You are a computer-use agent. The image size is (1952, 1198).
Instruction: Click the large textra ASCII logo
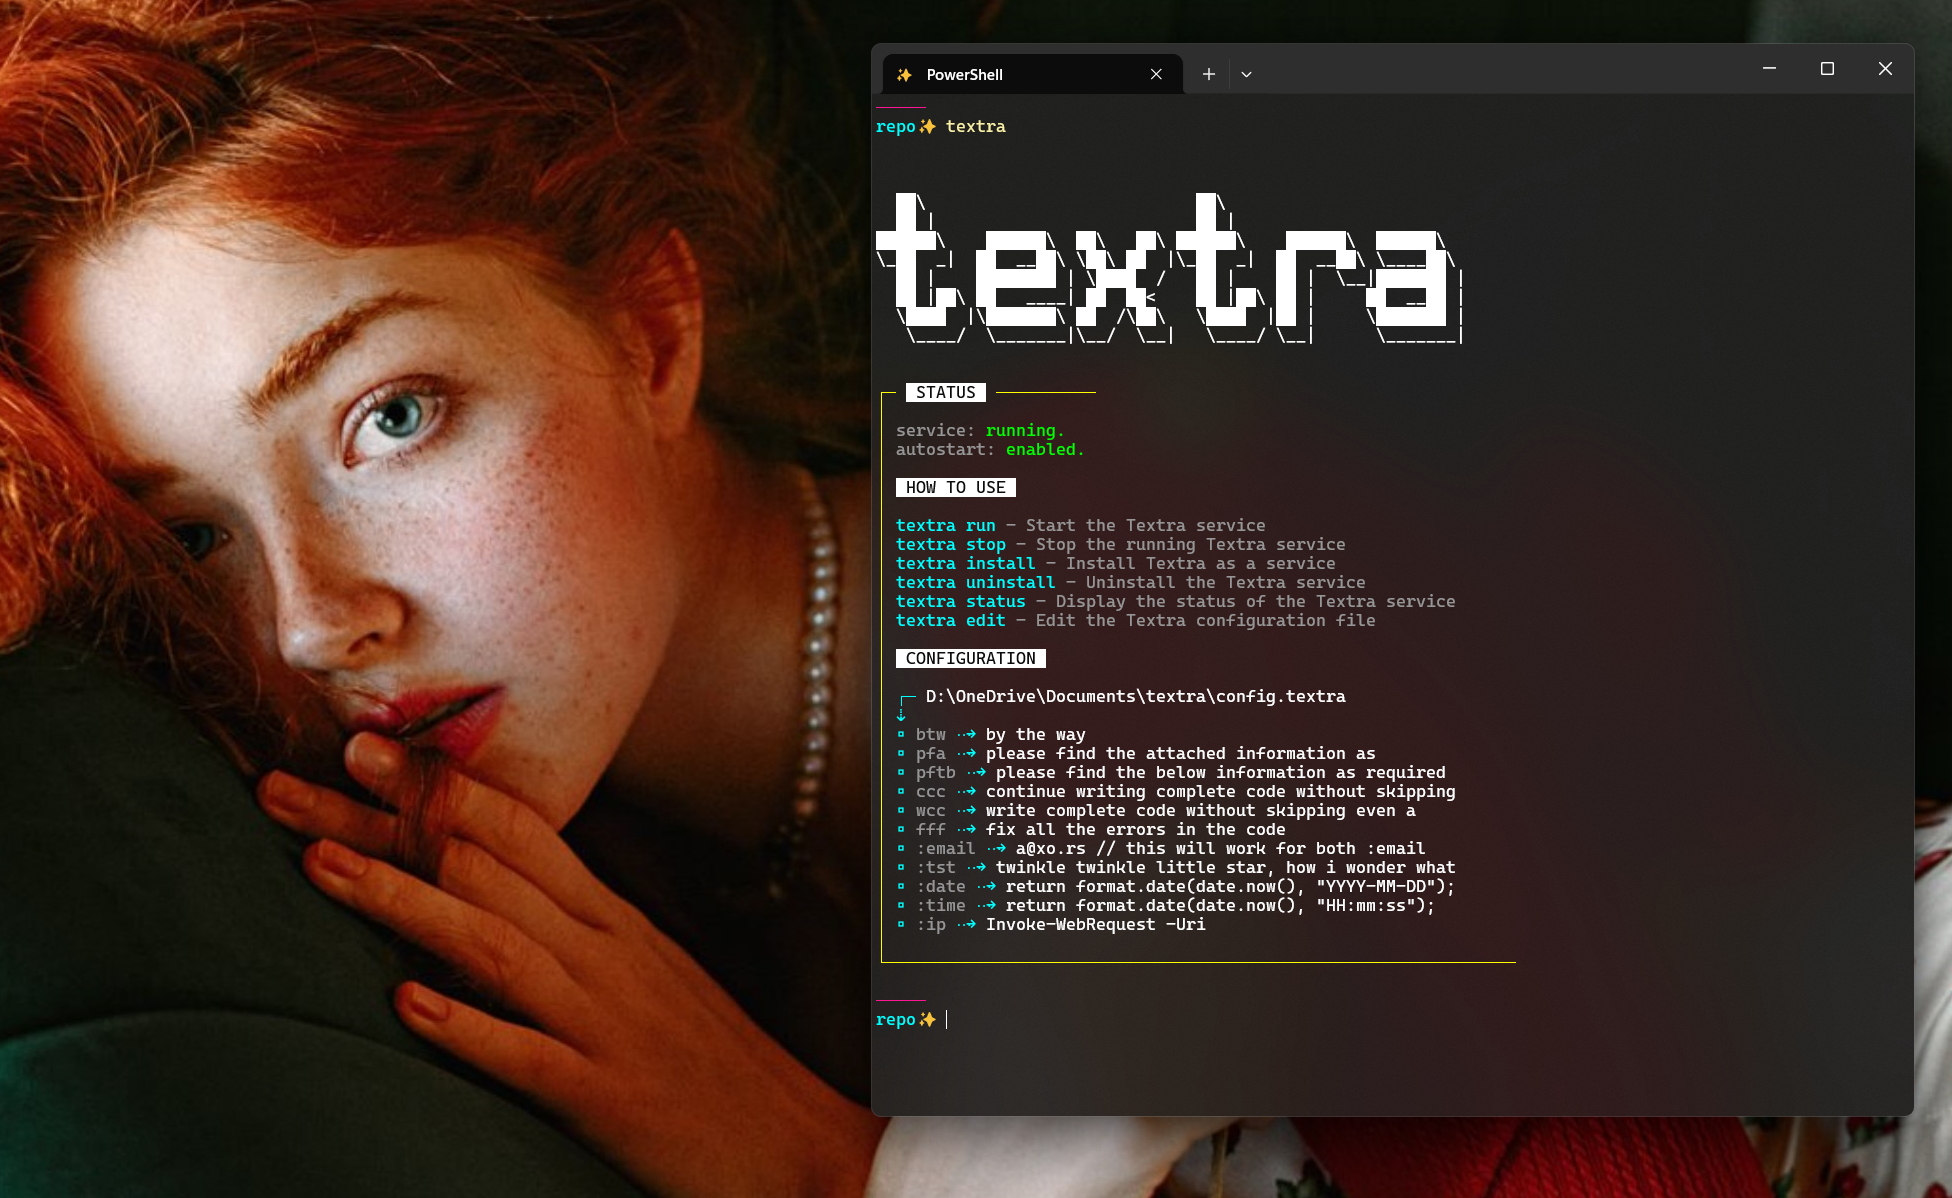[1168, 268]
